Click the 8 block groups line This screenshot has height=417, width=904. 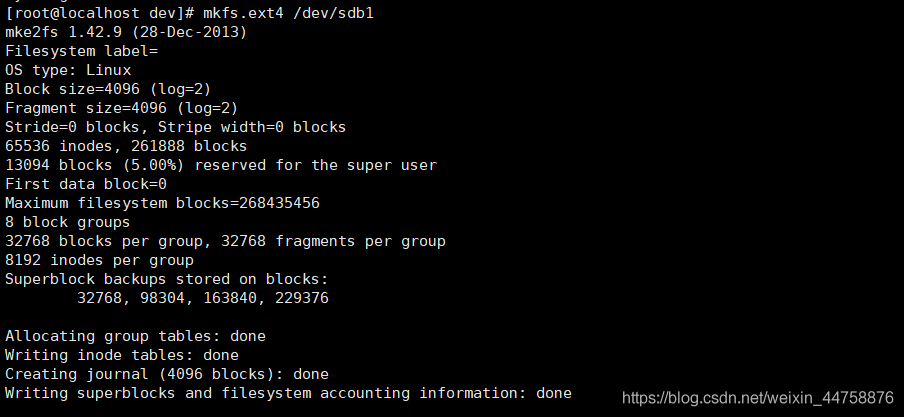coord(68,222)
